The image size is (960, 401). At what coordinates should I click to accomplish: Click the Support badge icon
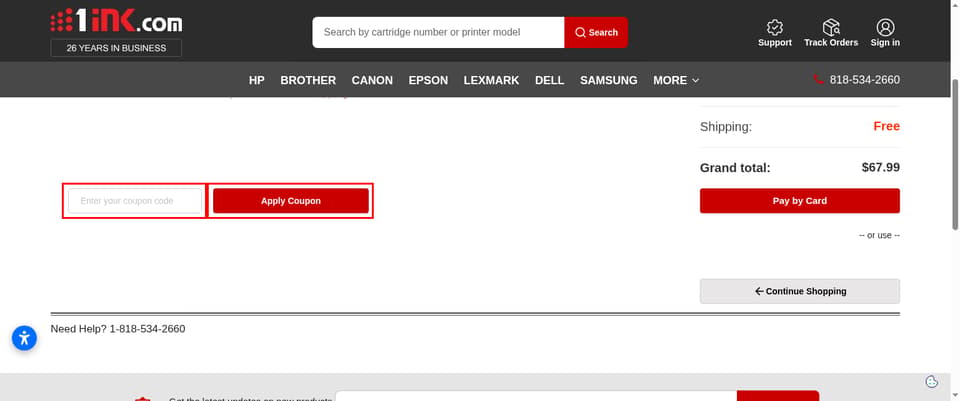[774, 27]
